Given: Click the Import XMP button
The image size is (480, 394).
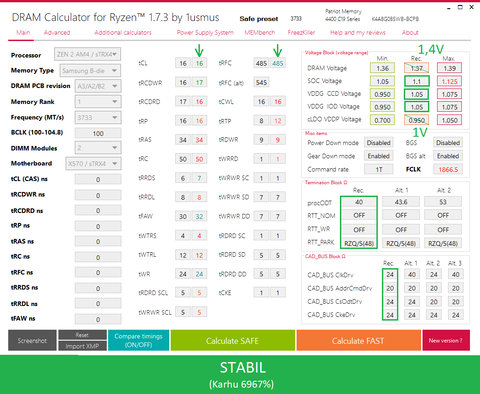Looking at the screenshot, I should pos(82,346).
